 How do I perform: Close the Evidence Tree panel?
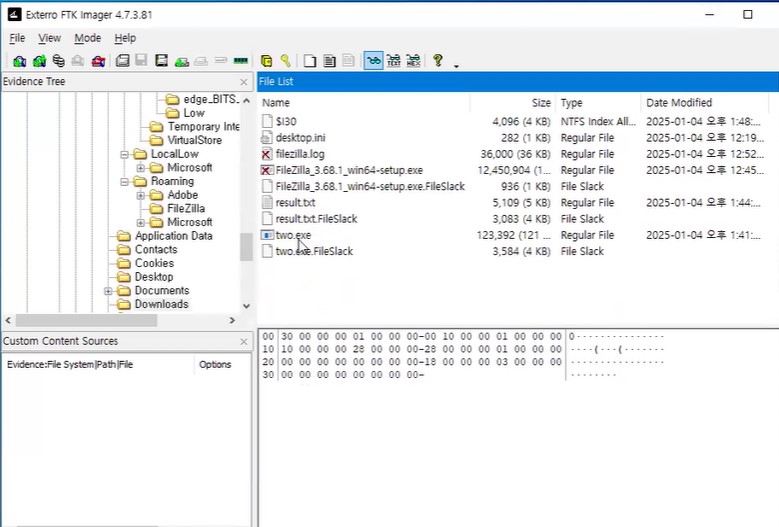[244, 82]
